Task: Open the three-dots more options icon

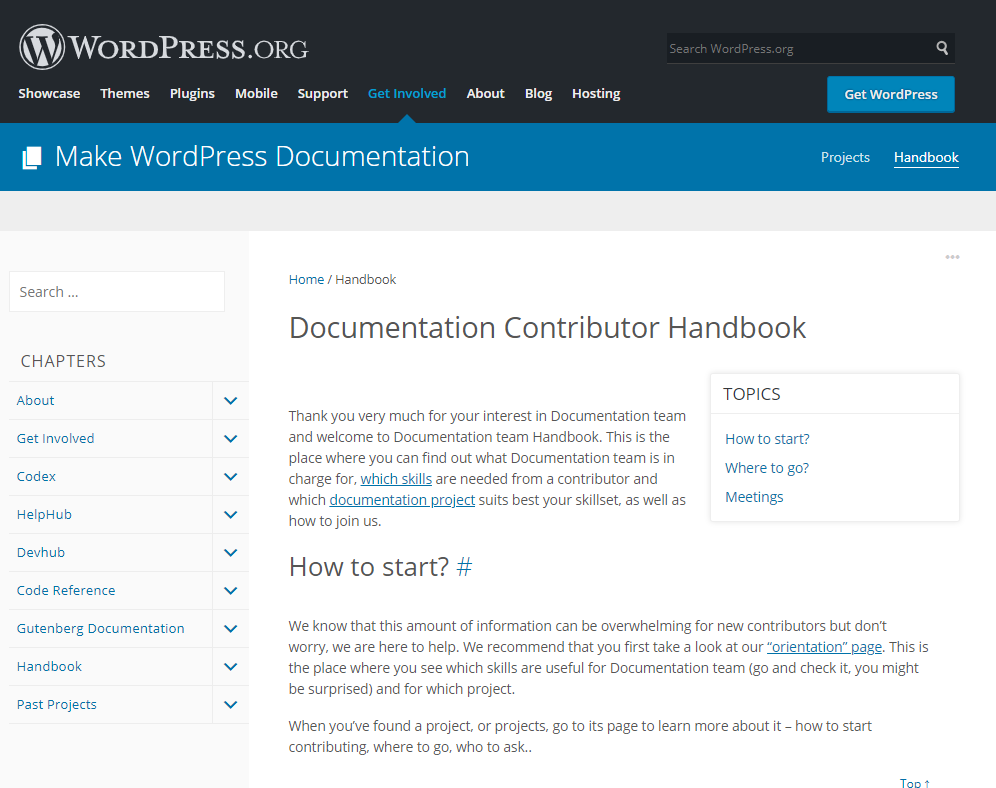Action: [x=952, y=257]
